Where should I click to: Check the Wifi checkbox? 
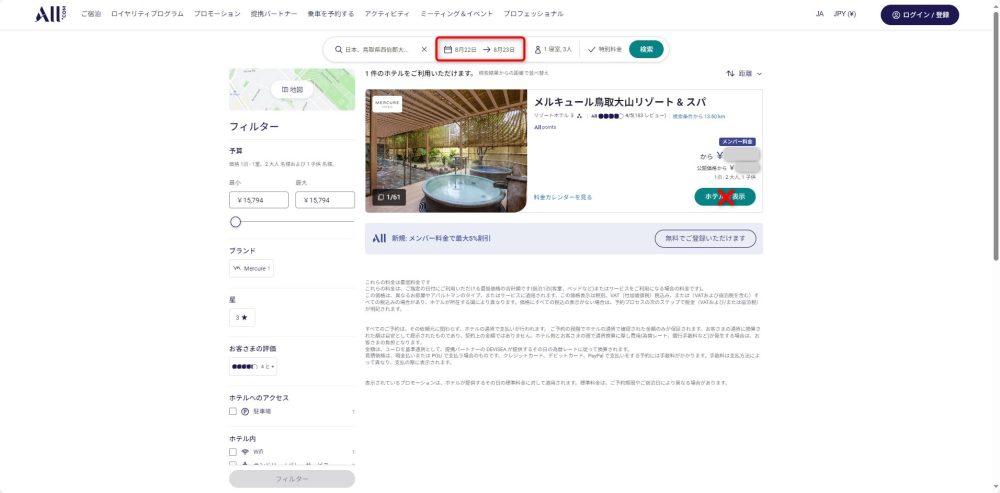click(233, 452)
